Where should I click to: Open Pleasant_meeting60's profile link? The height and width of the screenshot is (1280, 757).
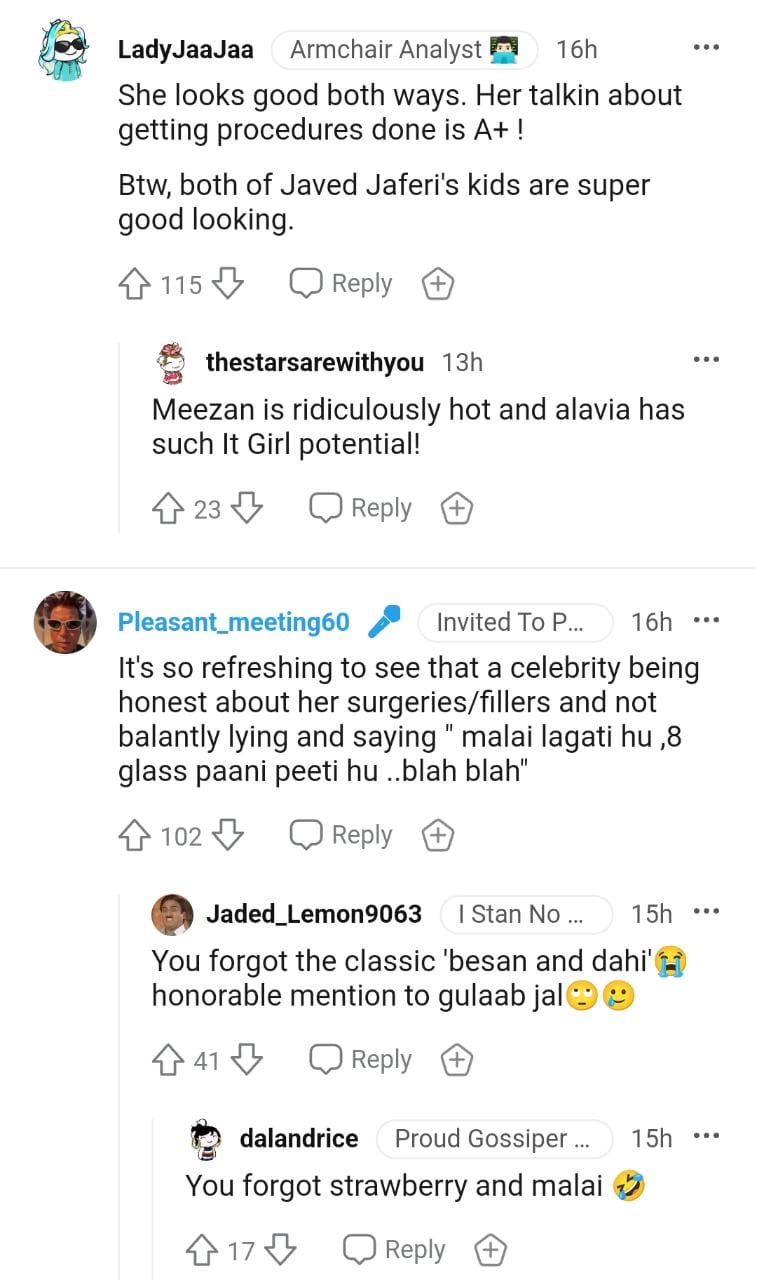coord(234,622)
